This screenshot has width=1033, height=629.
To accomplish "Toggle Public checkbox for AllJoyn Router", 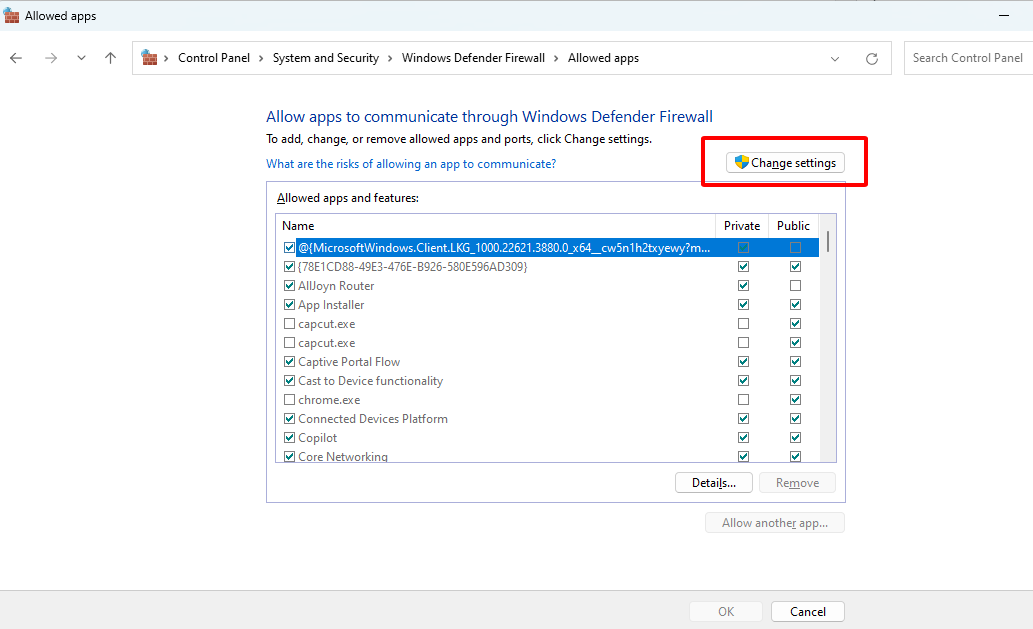I will click(x=795, y=286).
